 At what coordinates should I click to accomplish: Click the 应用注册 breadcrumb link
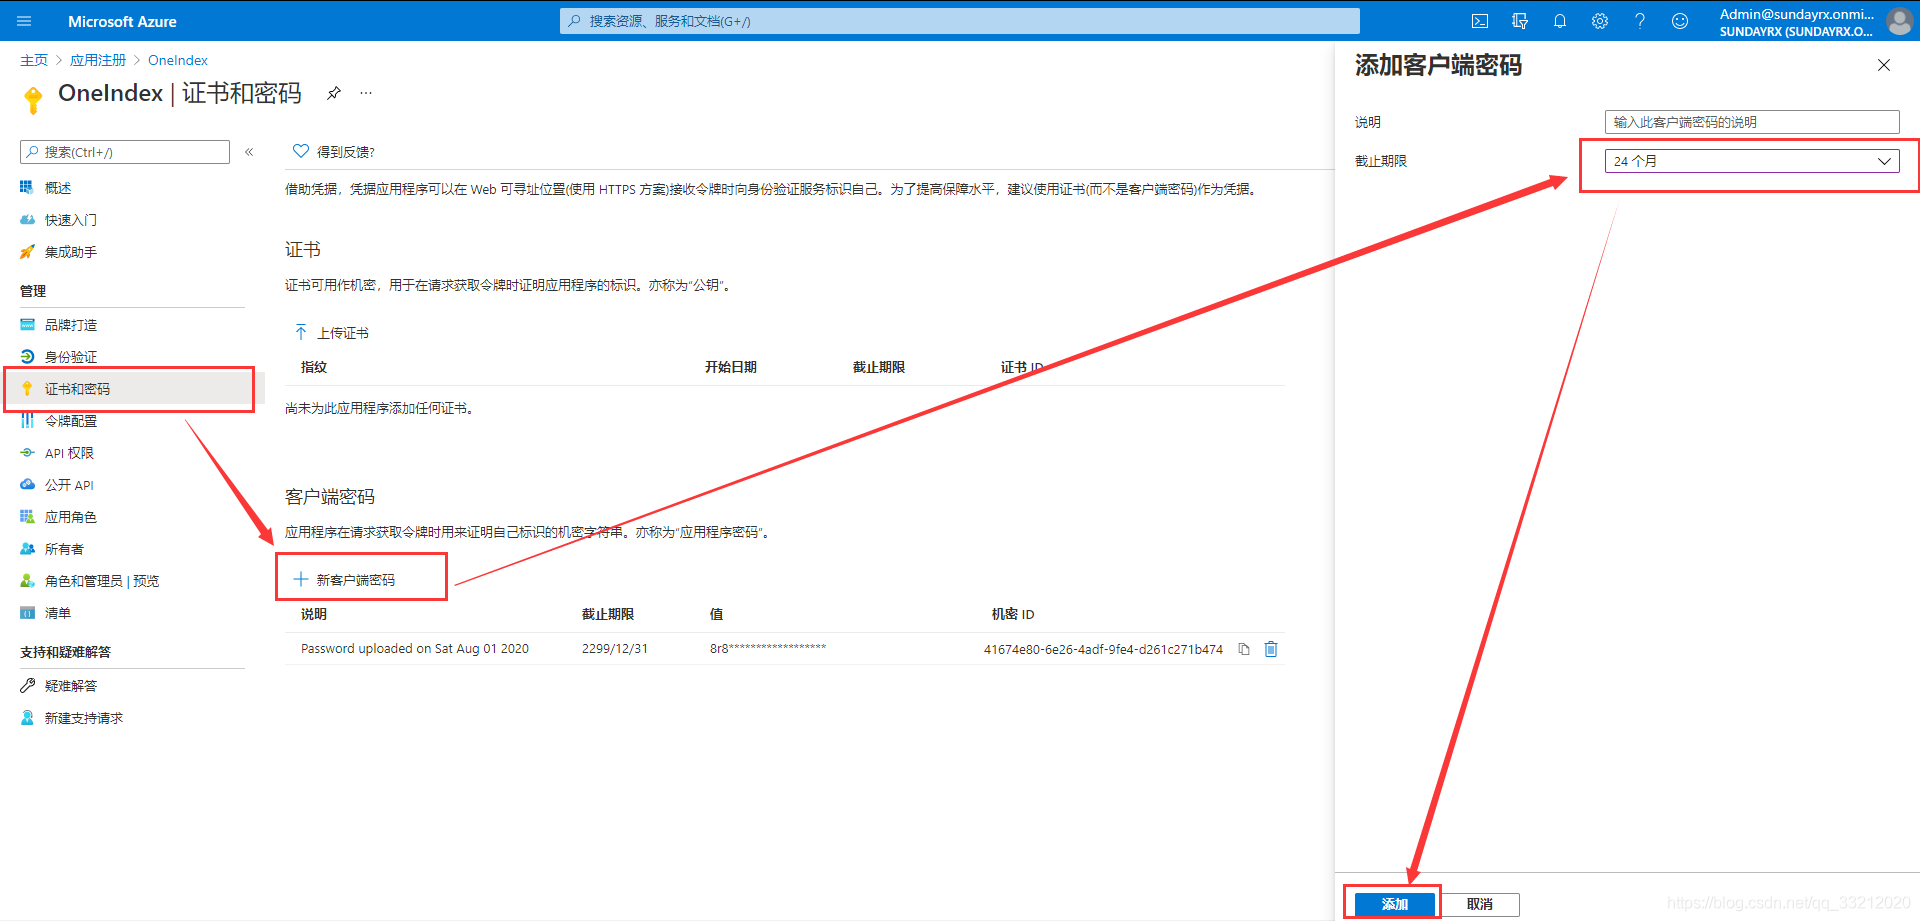coord(98,60)
